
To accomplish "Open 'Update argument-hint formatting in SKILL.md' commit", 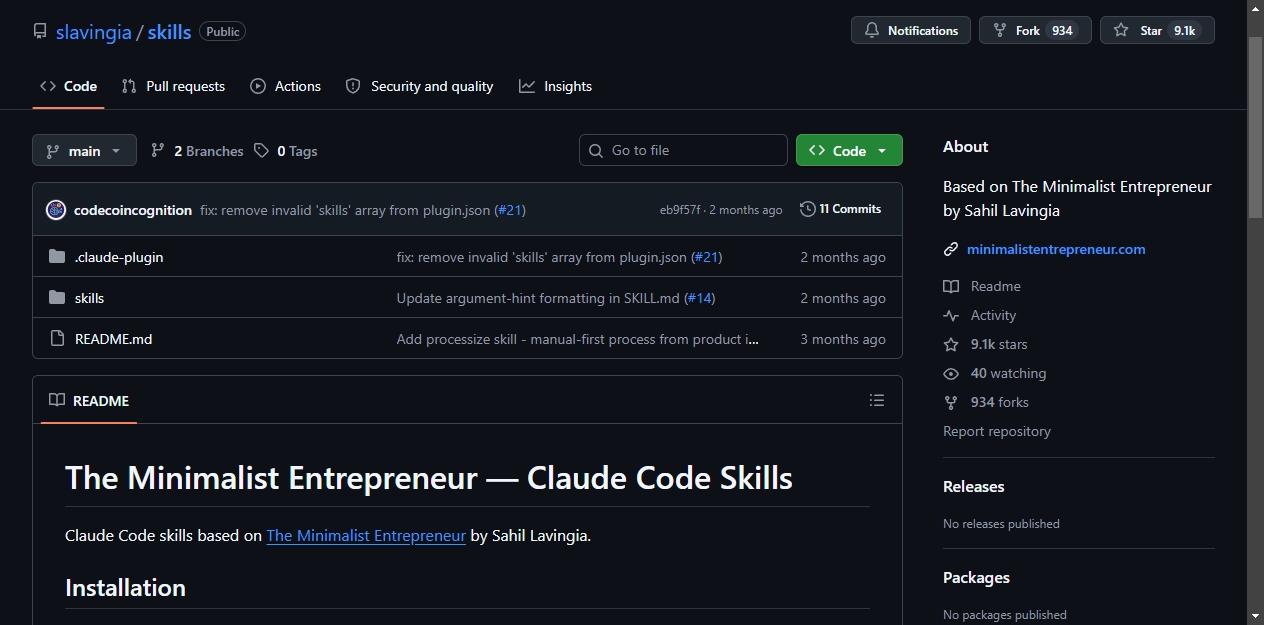I will [538, 298].
